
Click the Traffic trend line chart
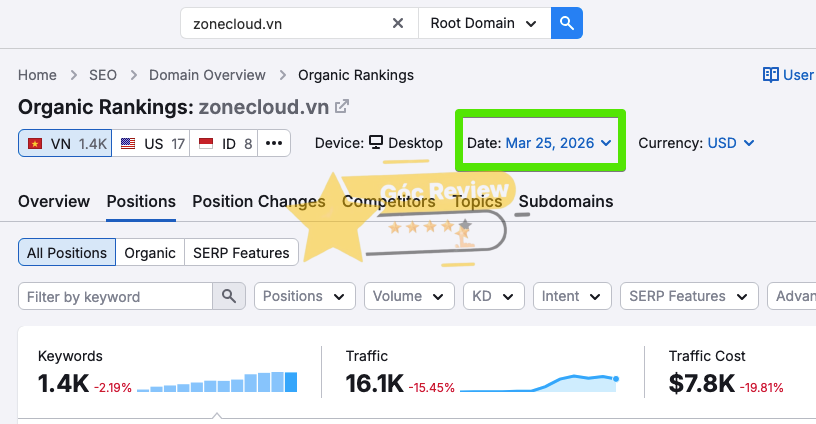coord(539,383)
